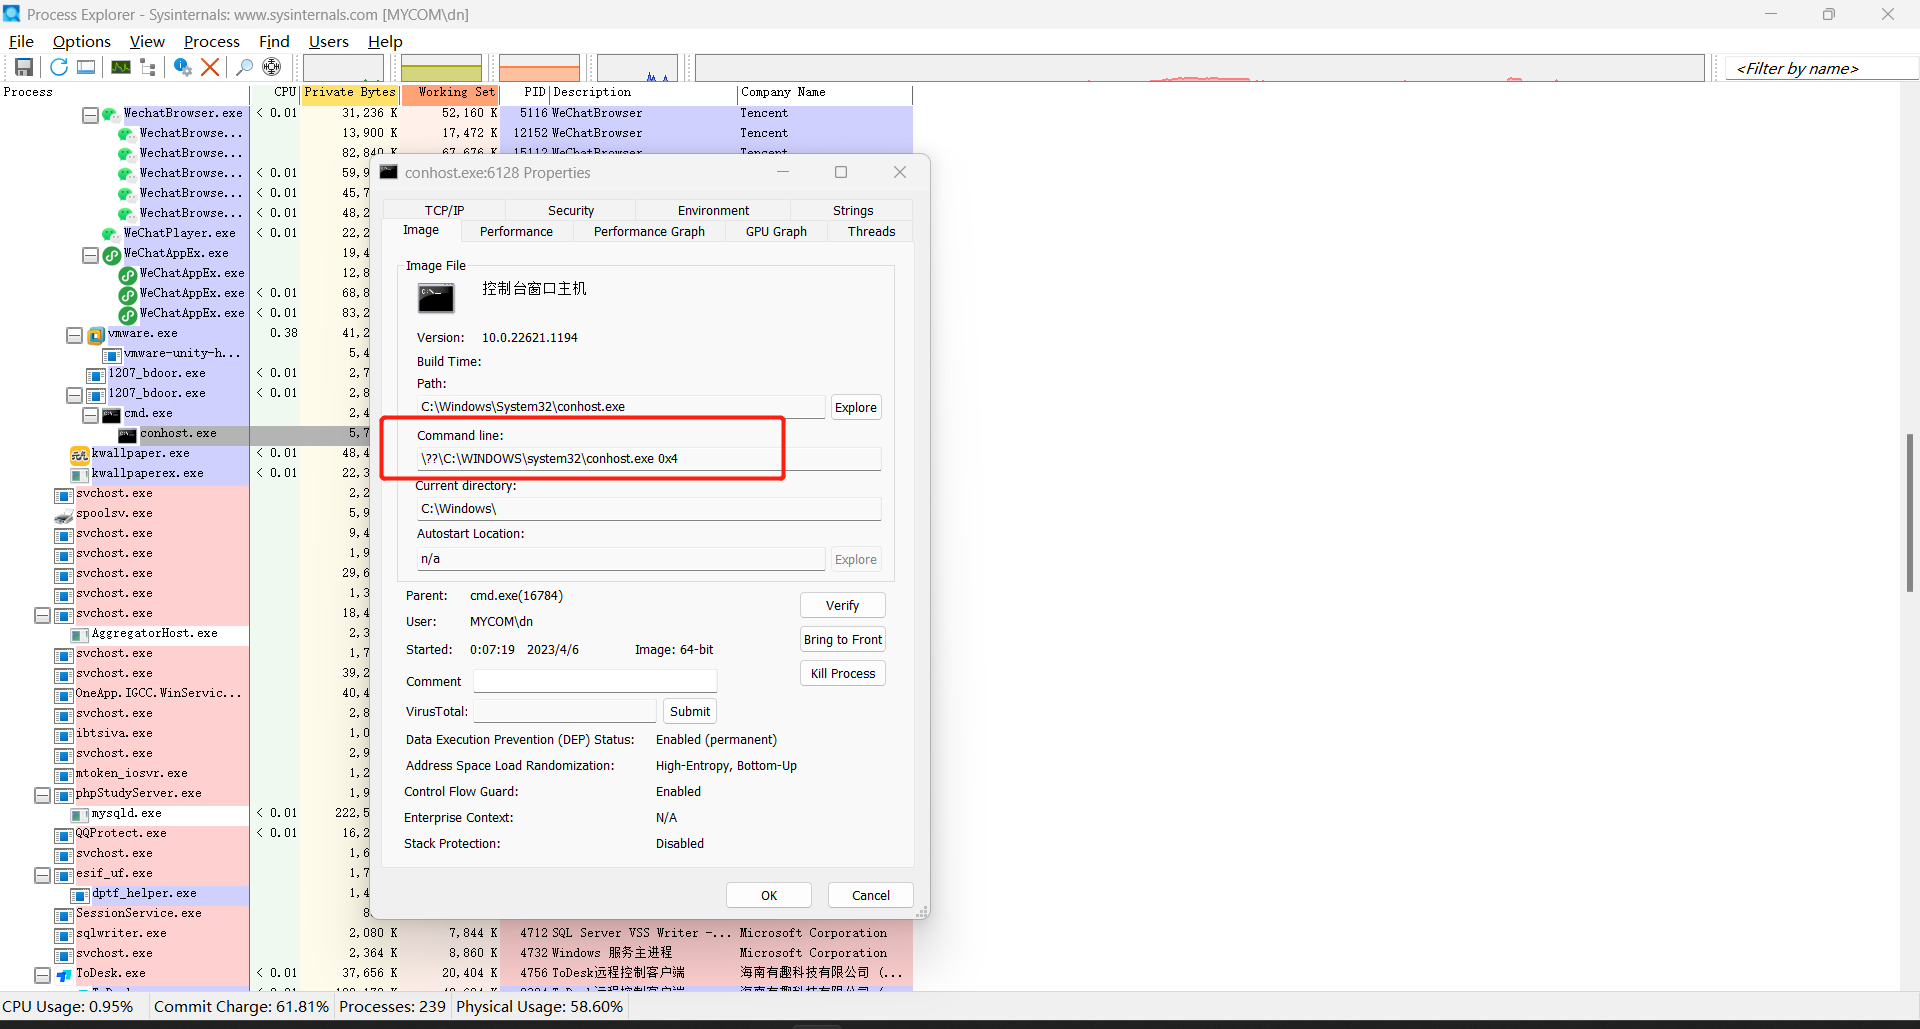Click the Save toolbar icon
This screenshot has width=1920, height=1029.
coord(24,67)
